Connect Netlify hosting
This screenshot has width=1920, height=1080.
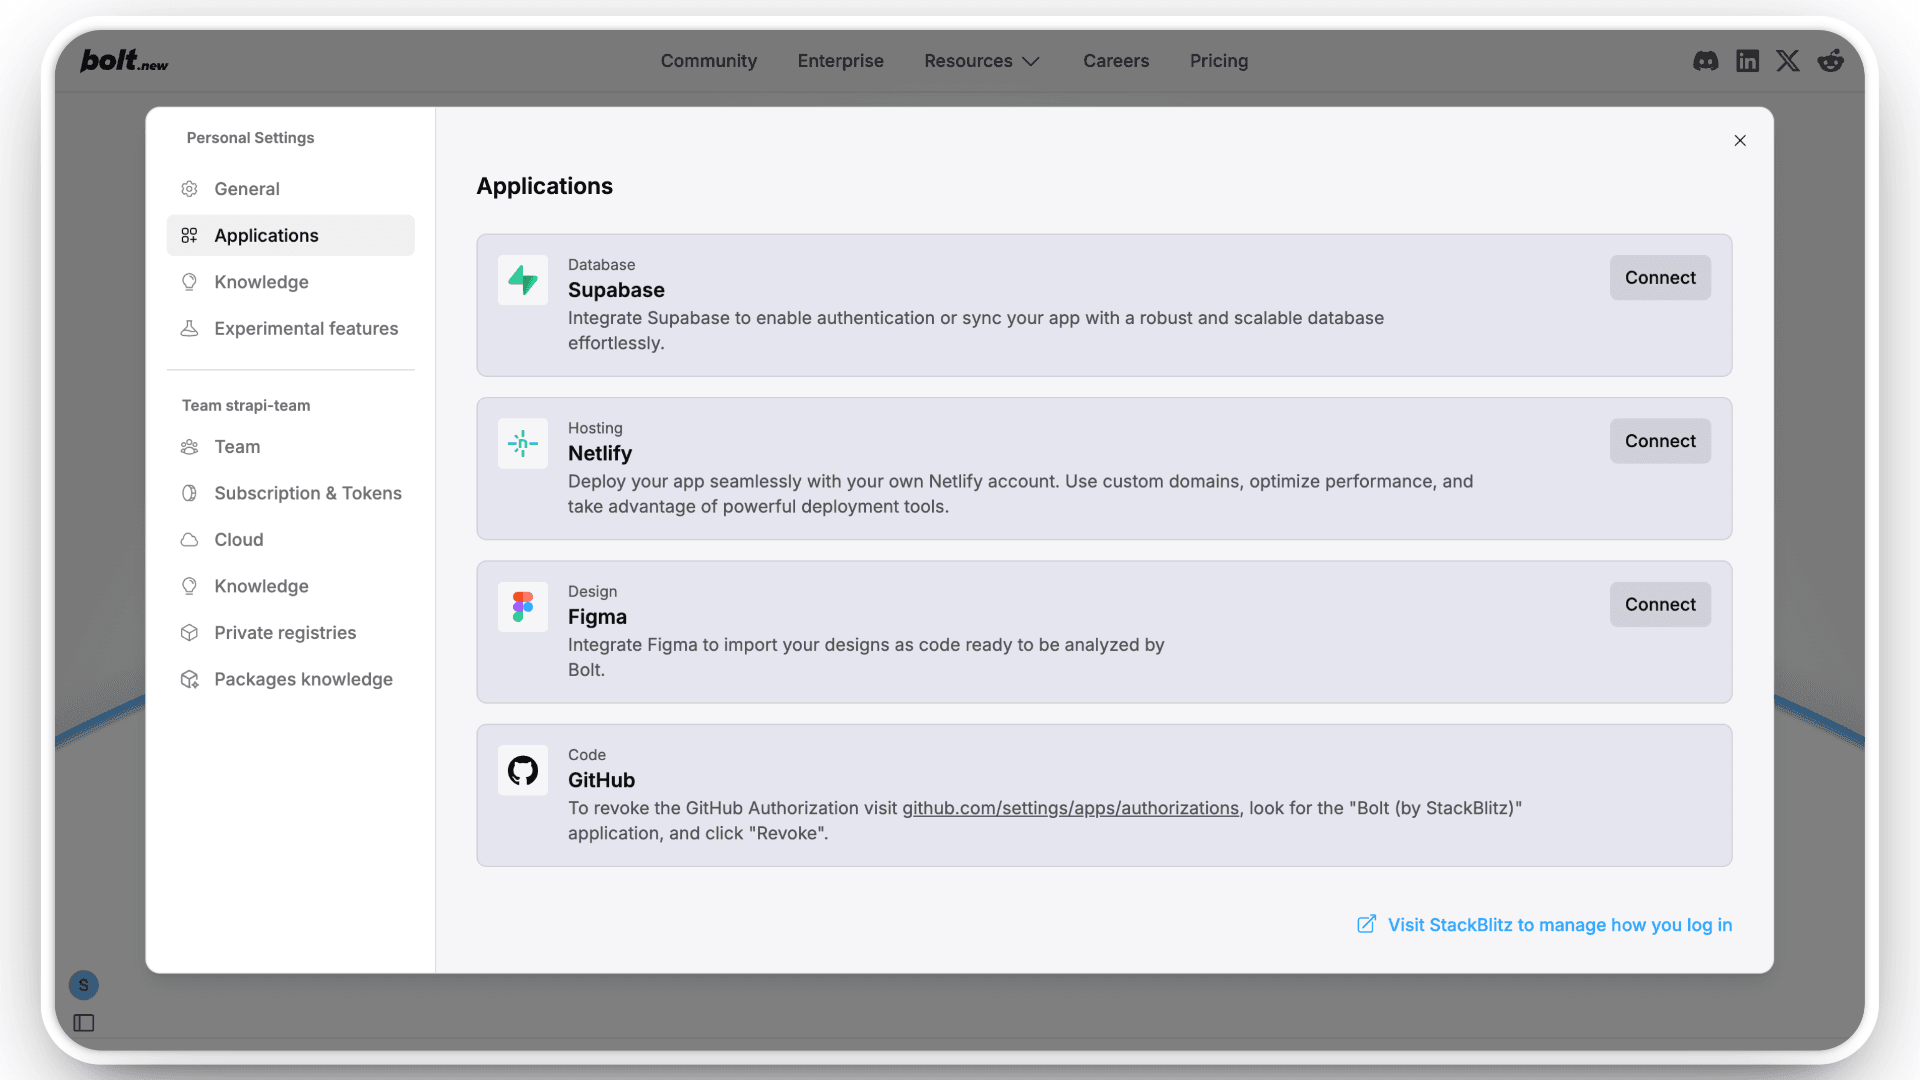(x=1660, y=441)
